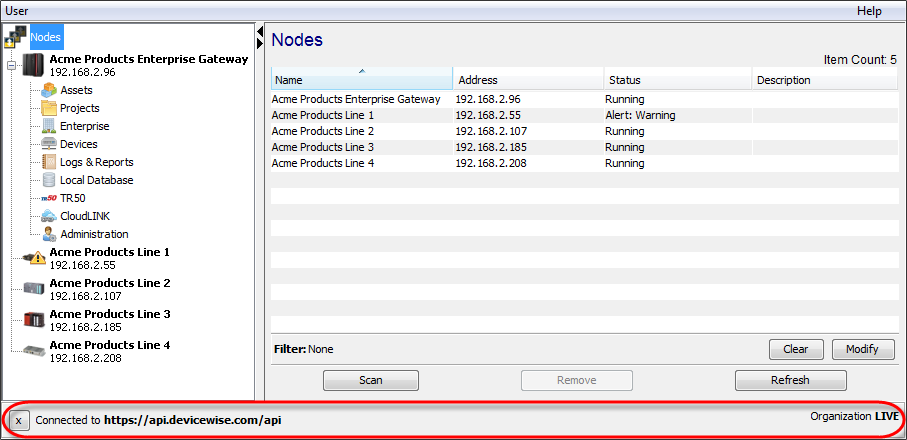Click the TR50 icon
The width and height of the screenshot is (907, 440).
pos(49,198)
